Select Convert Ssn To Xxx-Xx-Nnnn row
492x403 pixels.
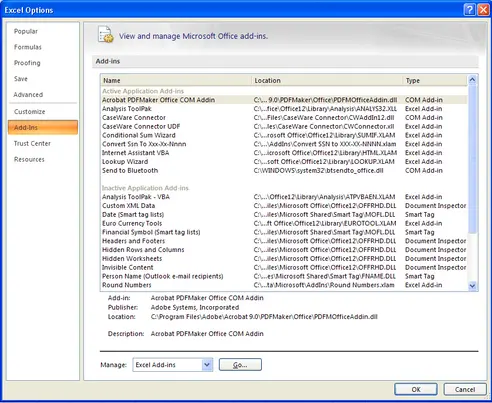click(284, 144)
